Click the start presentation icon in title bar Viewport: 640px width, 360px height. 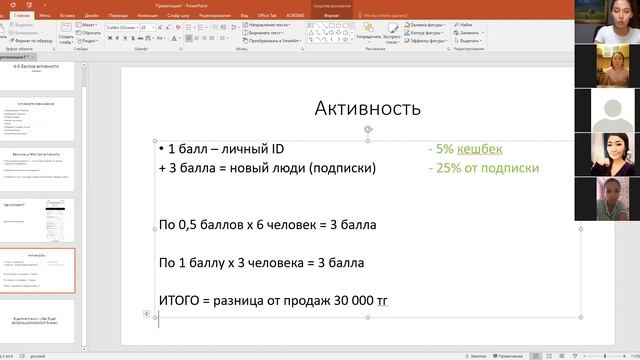tap(29, 5)
